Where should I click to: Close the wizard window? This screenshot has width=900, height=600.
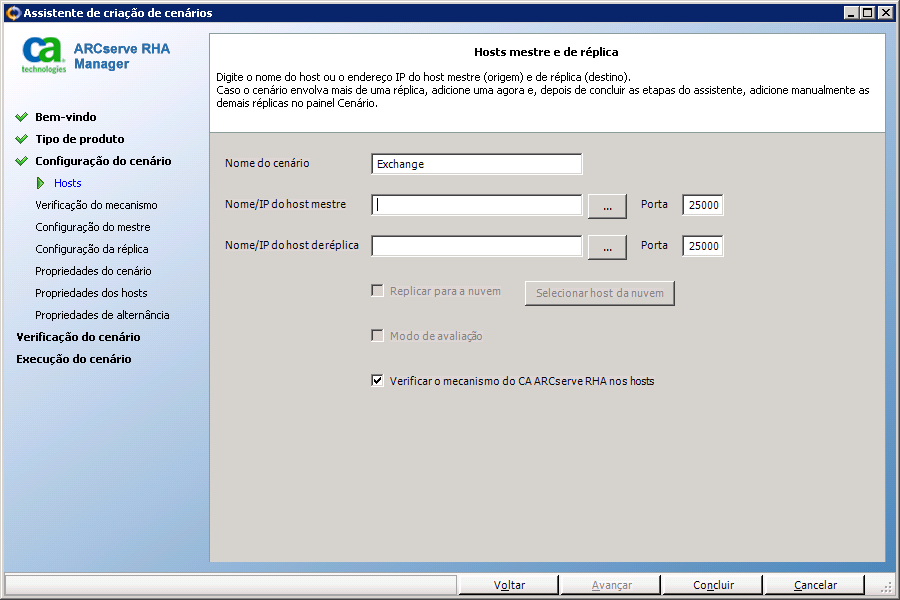coord(885,13)
